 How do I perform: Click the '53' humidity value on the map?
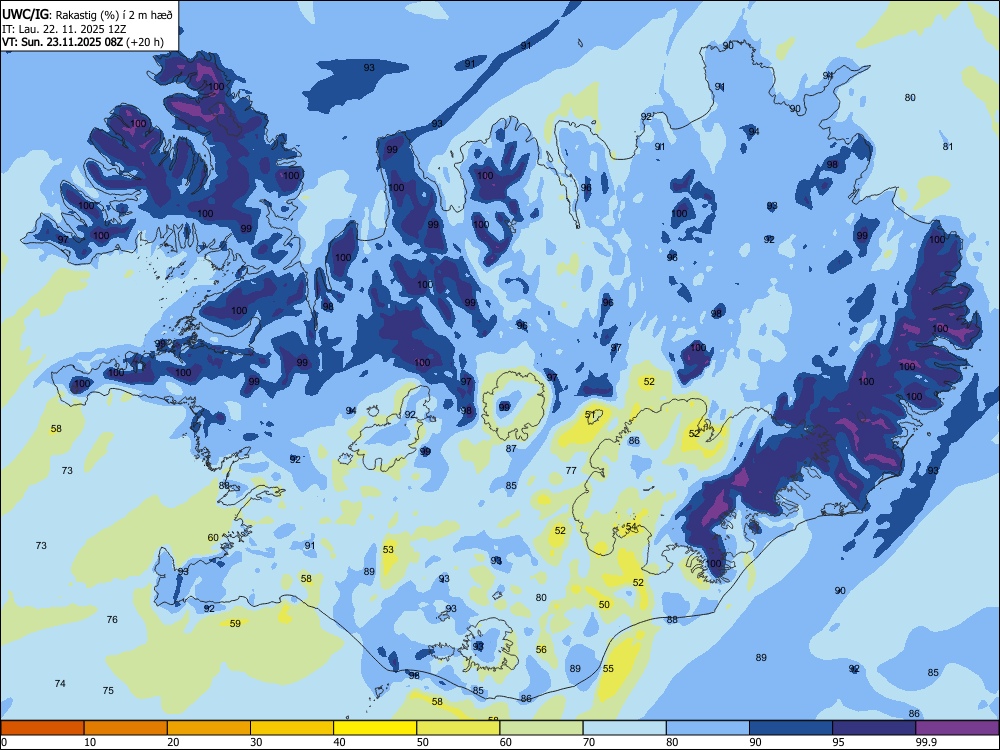[388, 549]
